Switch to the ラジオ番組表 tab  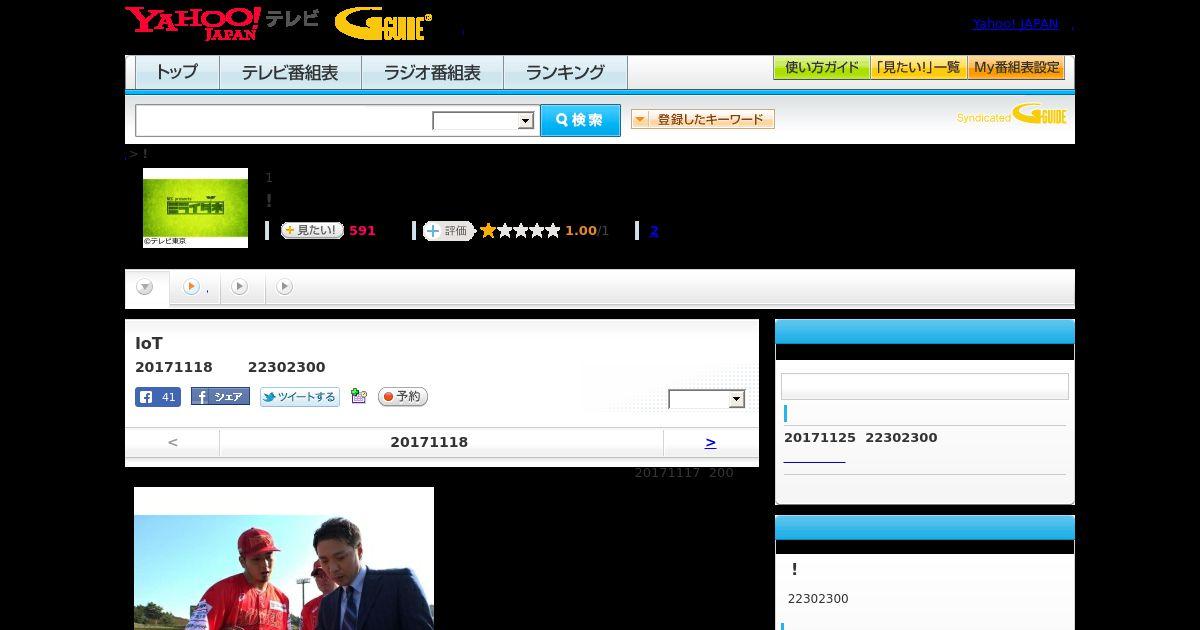click(432, 72)
